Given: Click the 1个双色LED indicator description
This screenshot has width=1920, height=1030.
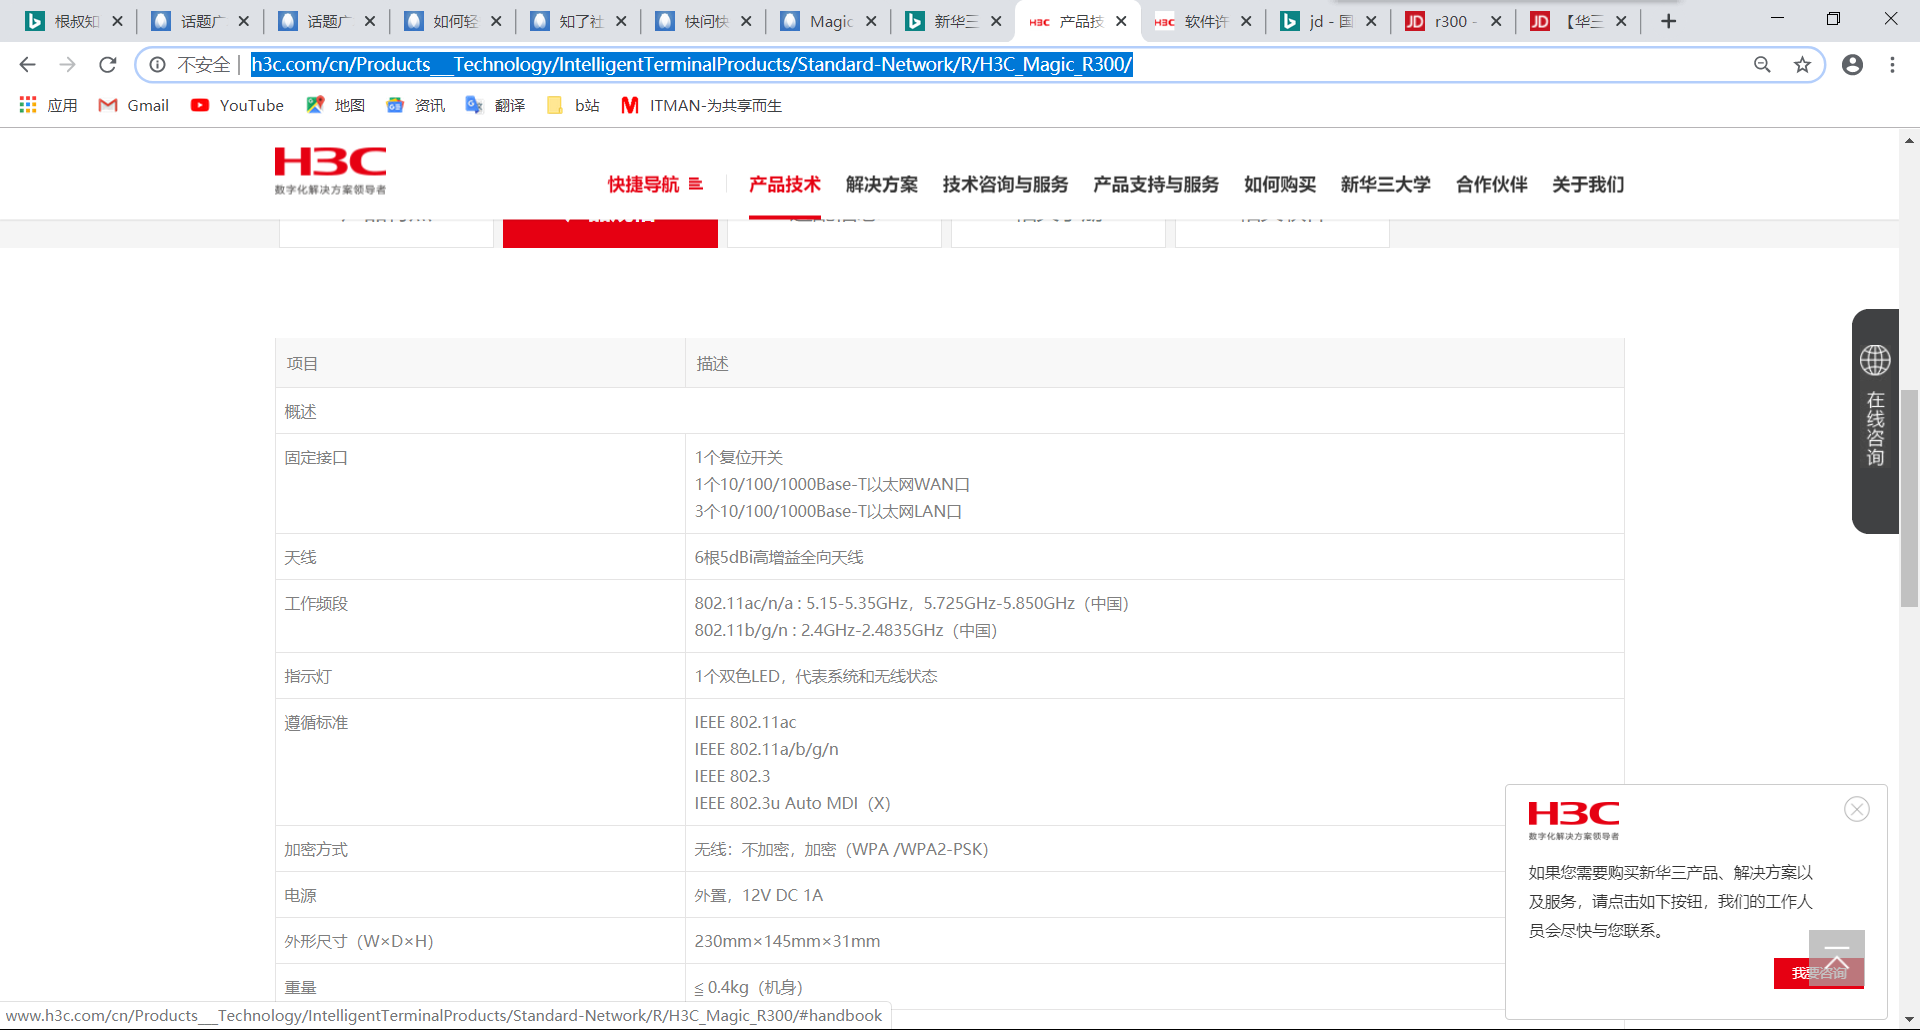Looking at the screenshot, I should pyautogui.click(x=816, y=677).
